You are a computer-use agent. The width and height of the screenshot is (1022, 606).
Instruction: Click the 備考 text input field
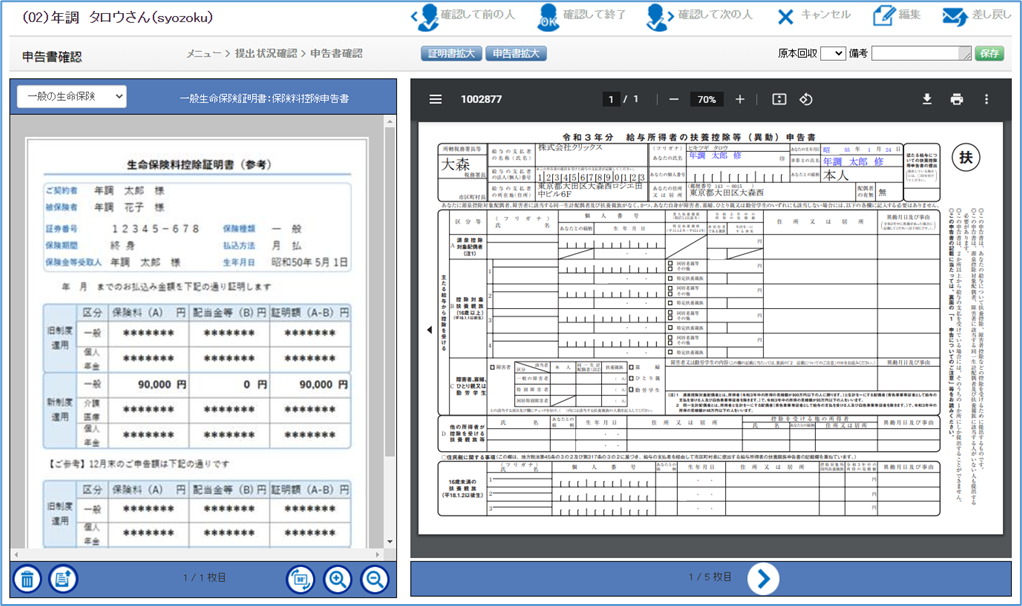click(920, 54)
